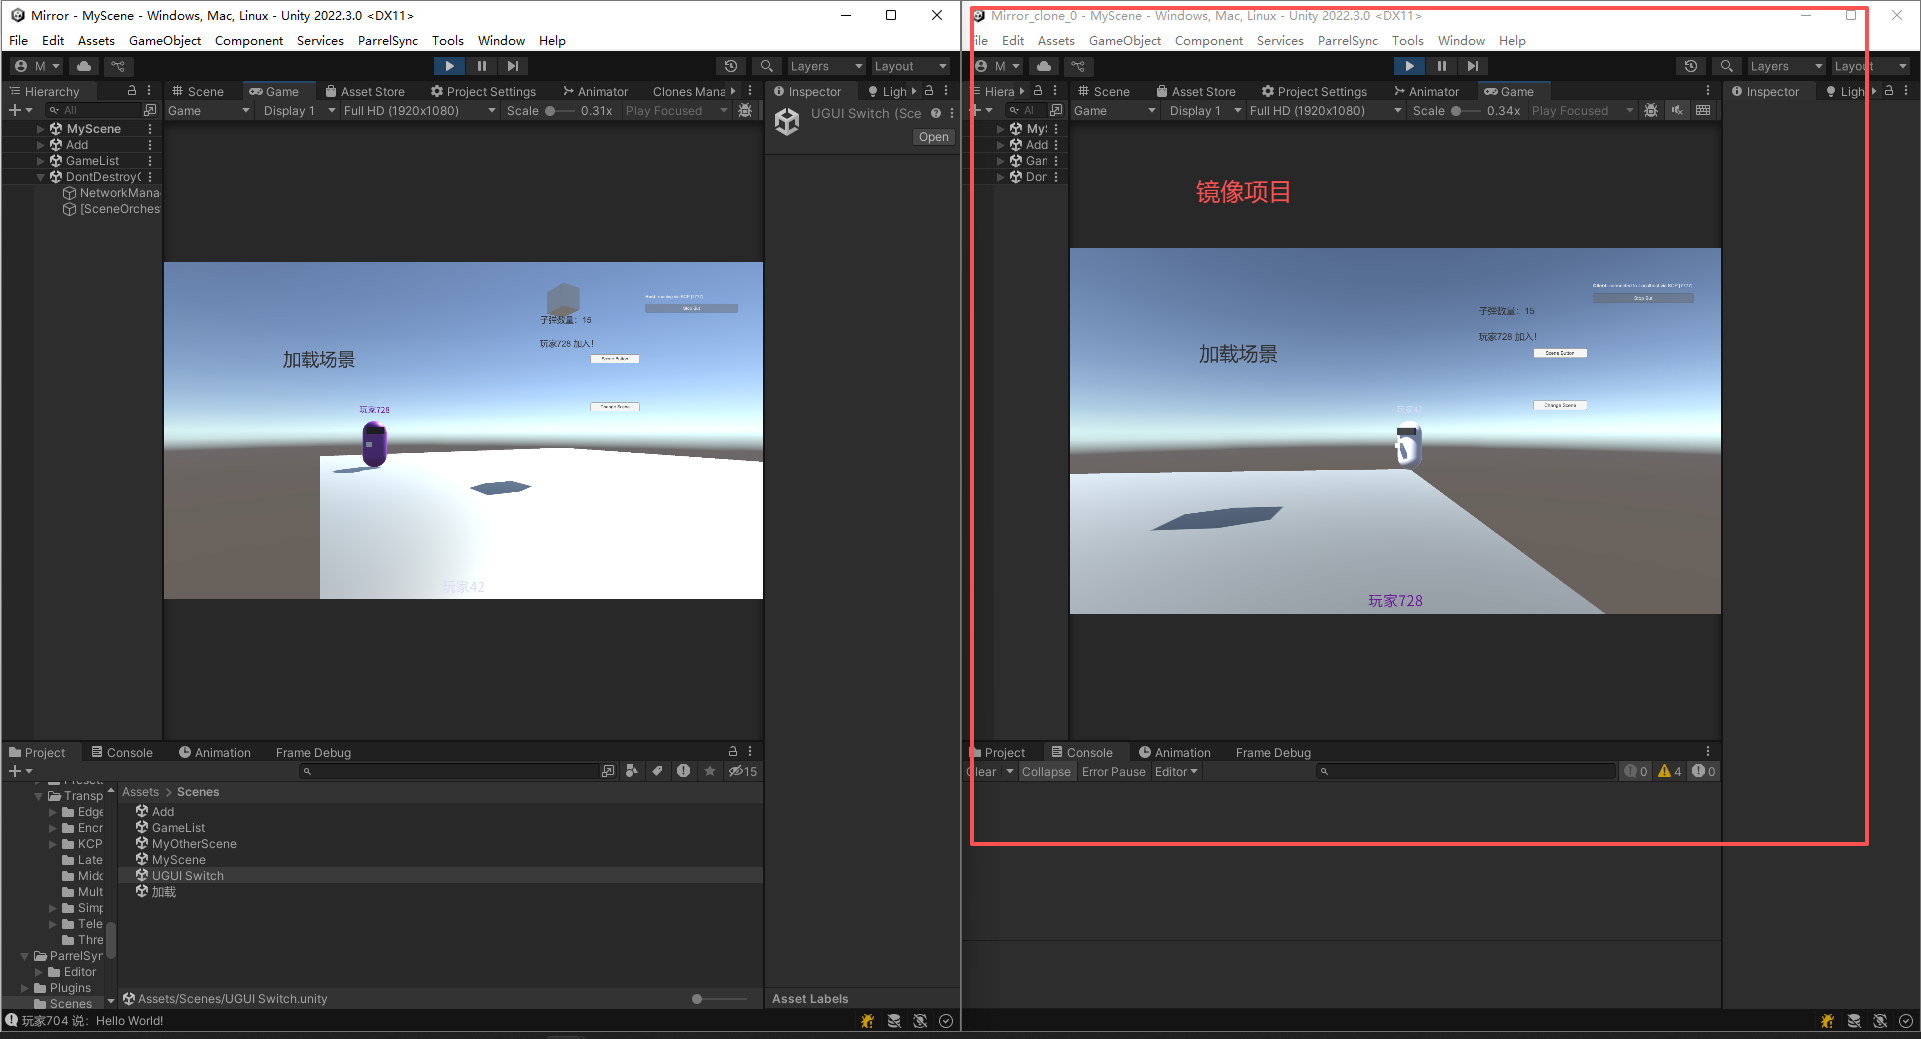This screenshot has height=1039, width=1921.
Task: Open Frame Debug tab in clone window
Action: point(1273,752)
